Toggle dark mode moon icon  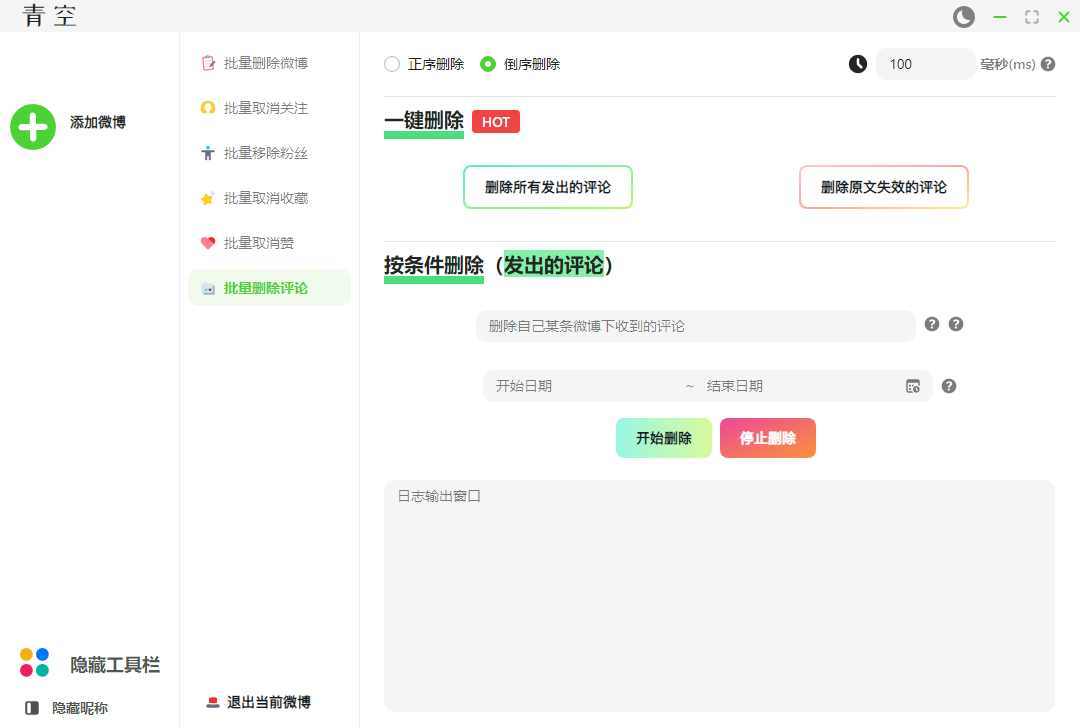[964, 17]
